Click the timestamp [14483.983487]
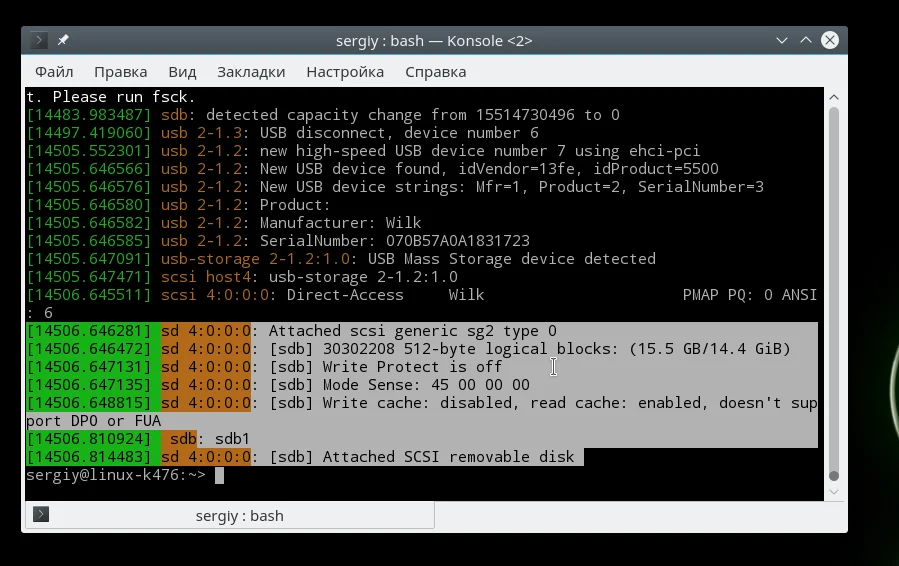Viewport: 899px width, 566px height. pyautogui.click(x=89, y=115)
